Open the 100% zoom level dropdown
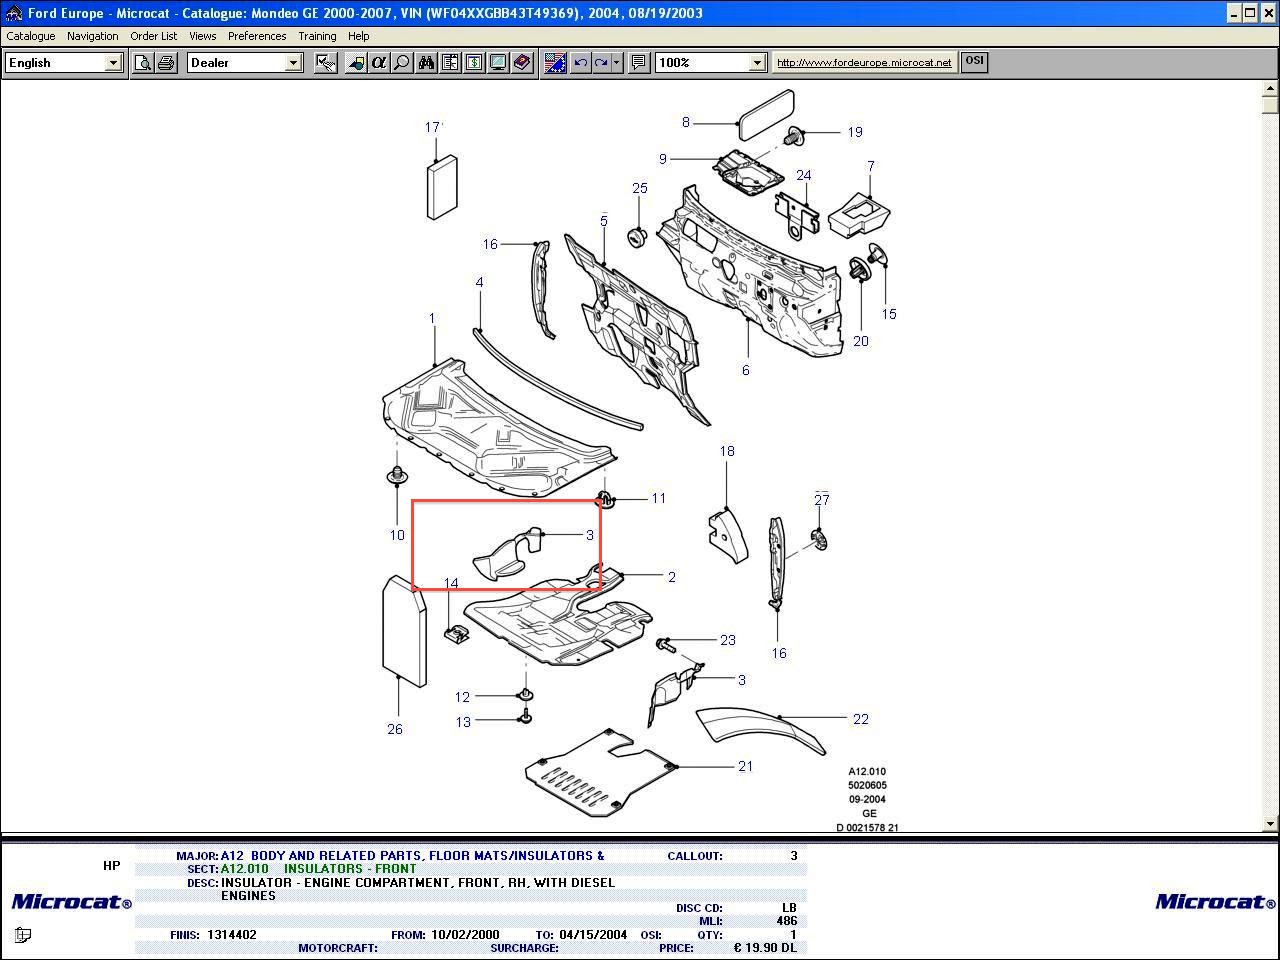Image resolution: width=1280 pixels, height=960 pixels. pos(757,63)
